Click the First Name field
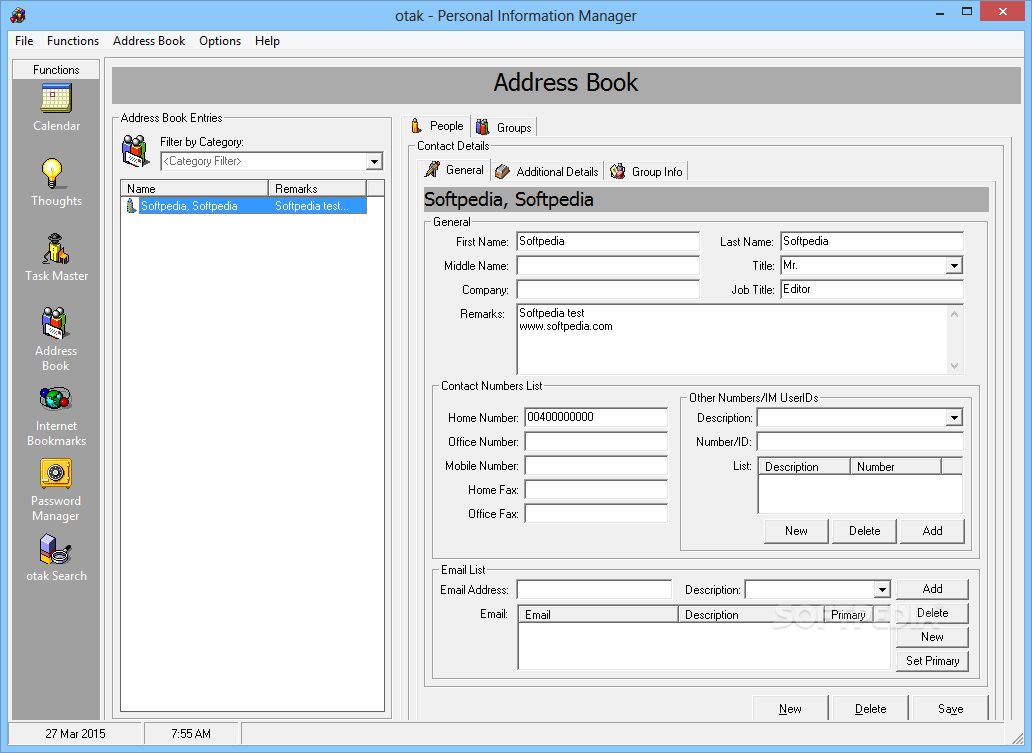Screen dimensions: 1032x753 coord(607,241)
